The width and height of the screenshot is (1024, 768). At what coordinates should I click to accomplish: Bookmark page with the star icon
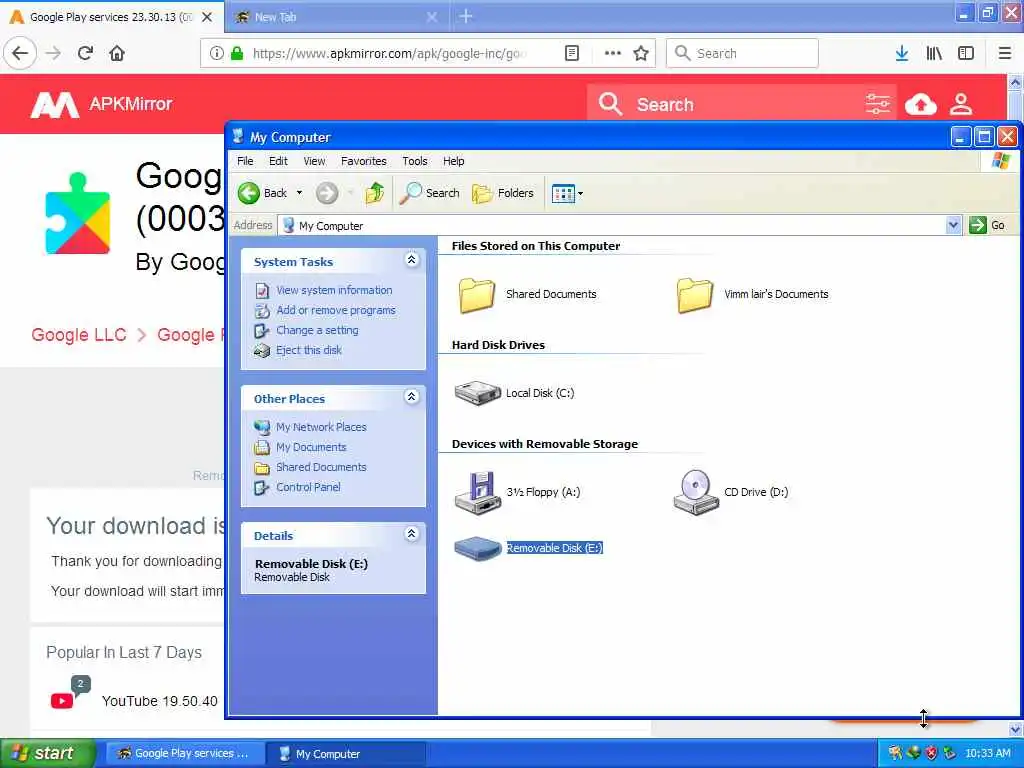(x=641, y=53)
